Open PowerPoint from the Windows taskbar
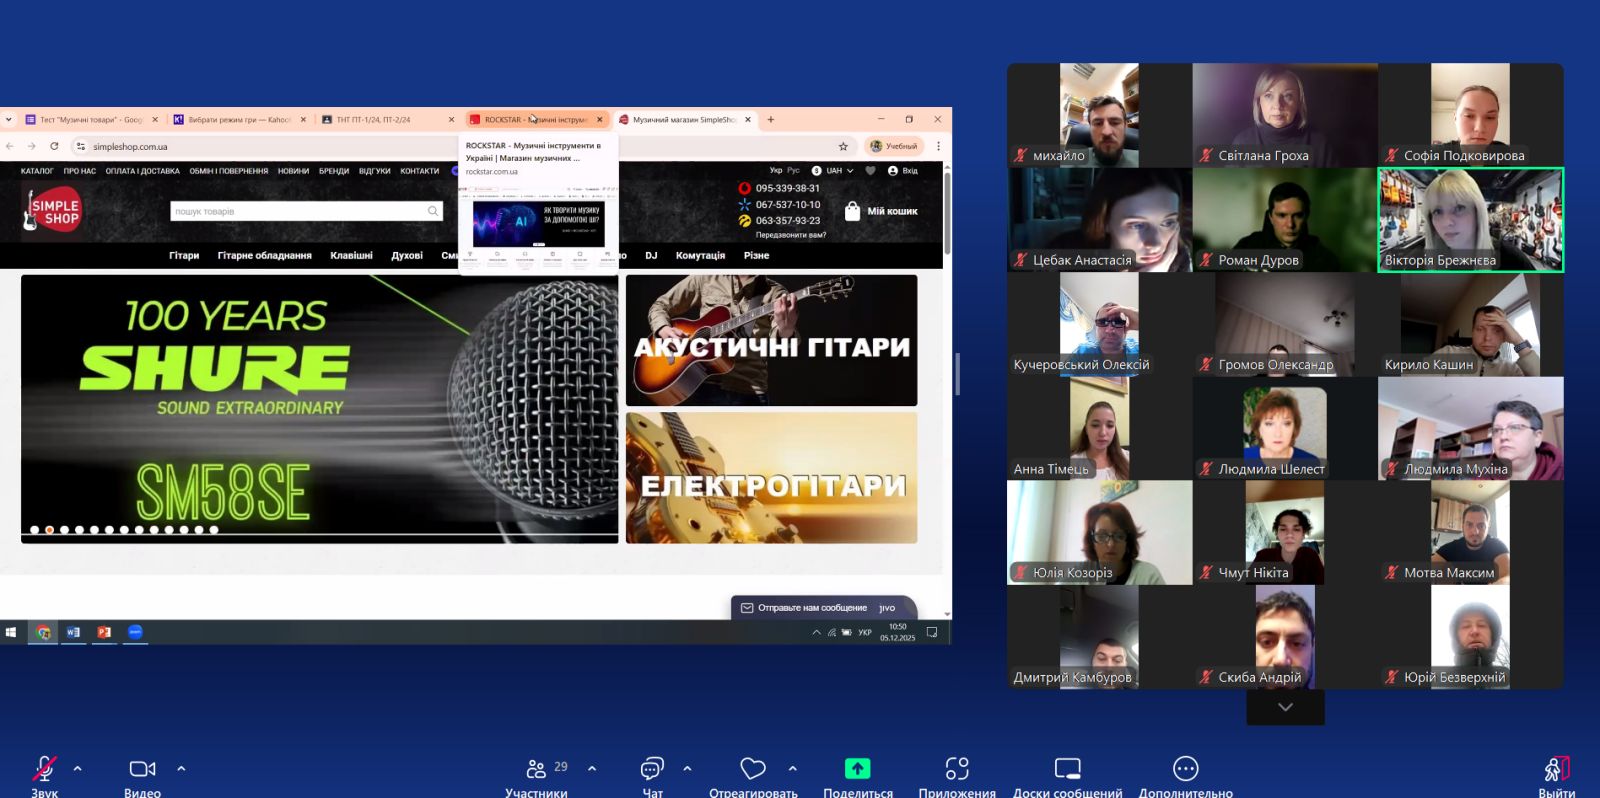This screenshot has height=798, width=1600. (x=104, y=632)
